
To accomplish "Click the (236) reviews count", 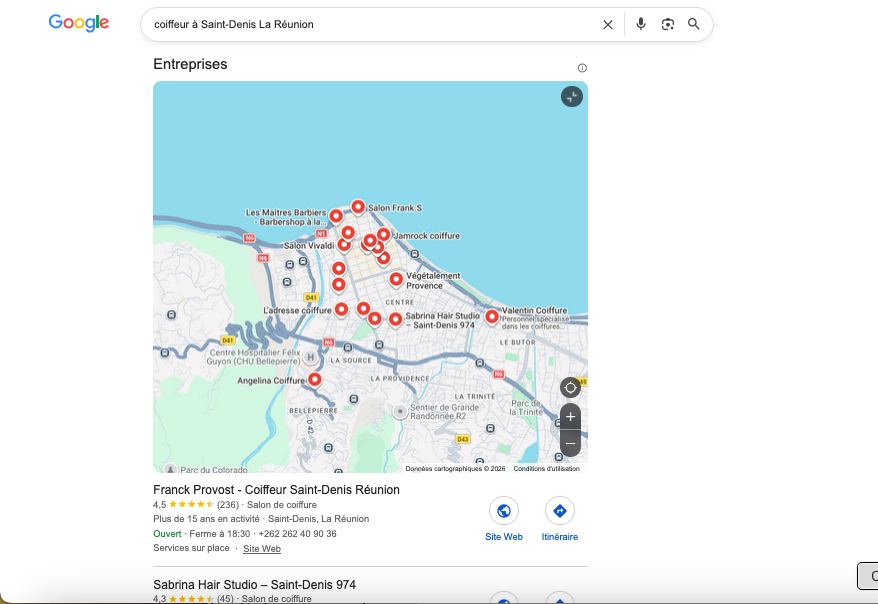I will pyautogui.click(x=228, y=504).
